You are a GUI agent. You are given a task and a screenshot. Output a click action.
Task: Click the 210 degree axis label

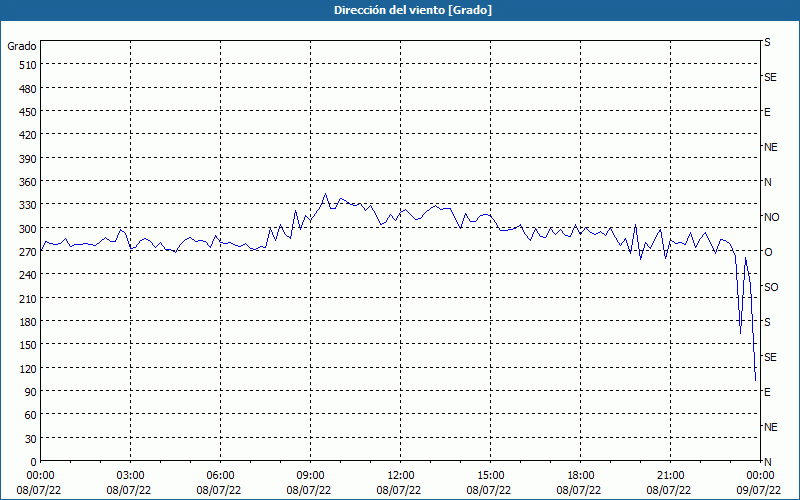[29, 298]
